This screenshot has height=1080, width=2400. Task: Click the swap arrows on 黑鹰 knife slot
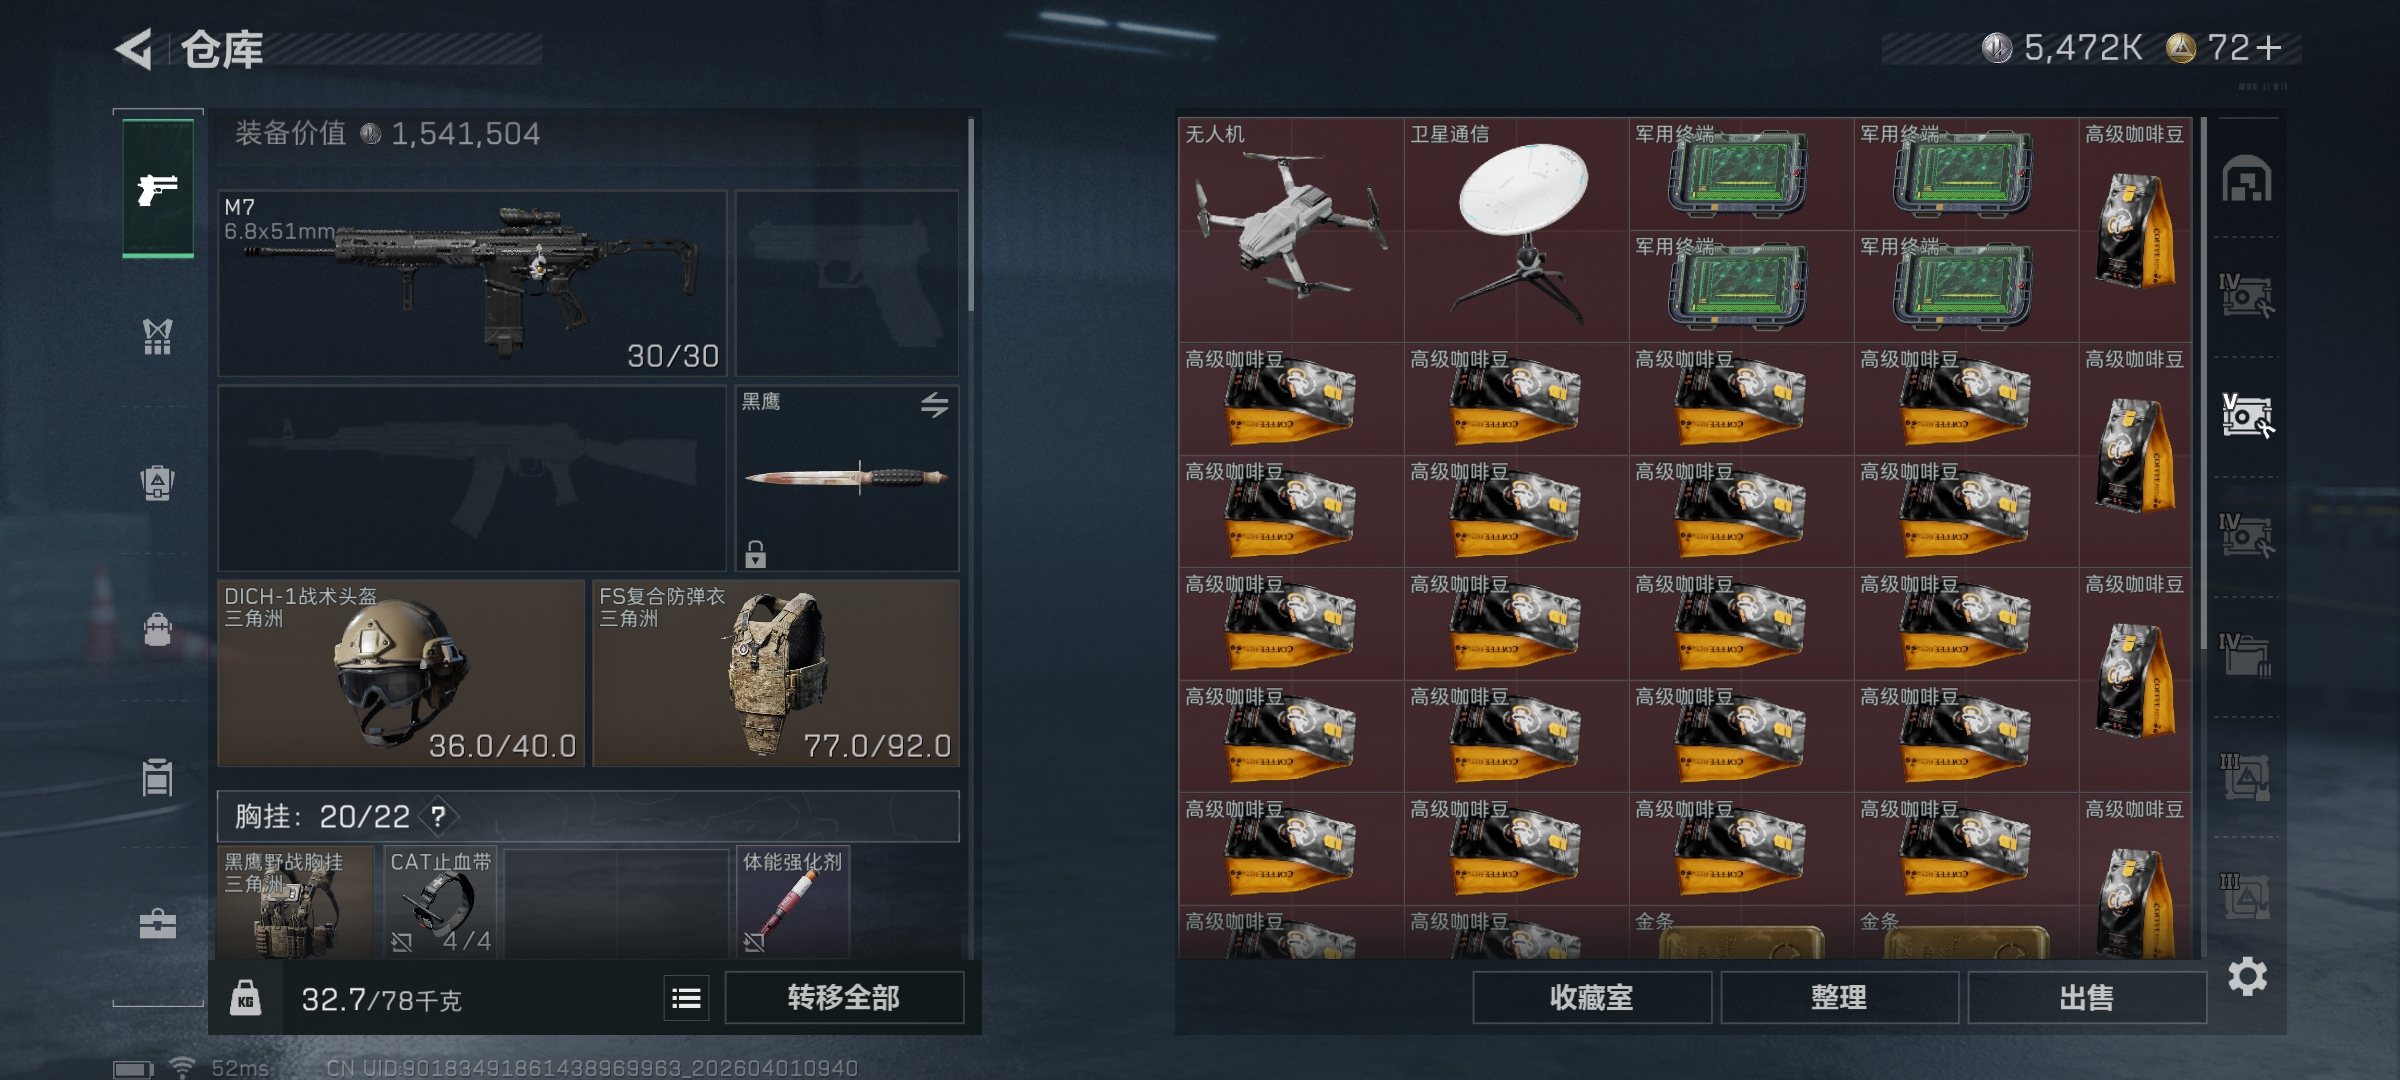[x=934, y=405]
